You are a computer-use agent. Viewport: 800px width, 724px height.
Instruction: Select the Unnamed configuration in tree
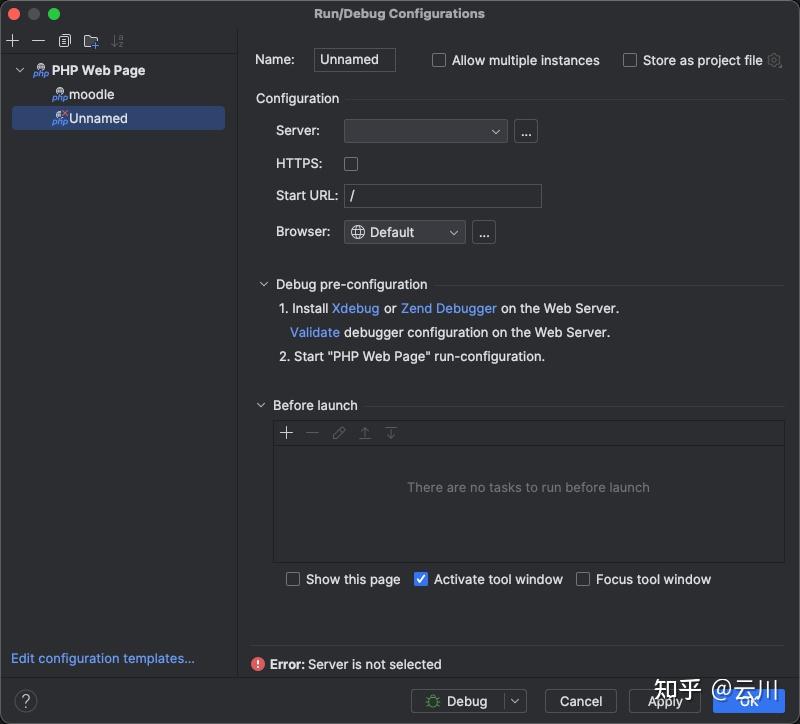tap(98, 118)
